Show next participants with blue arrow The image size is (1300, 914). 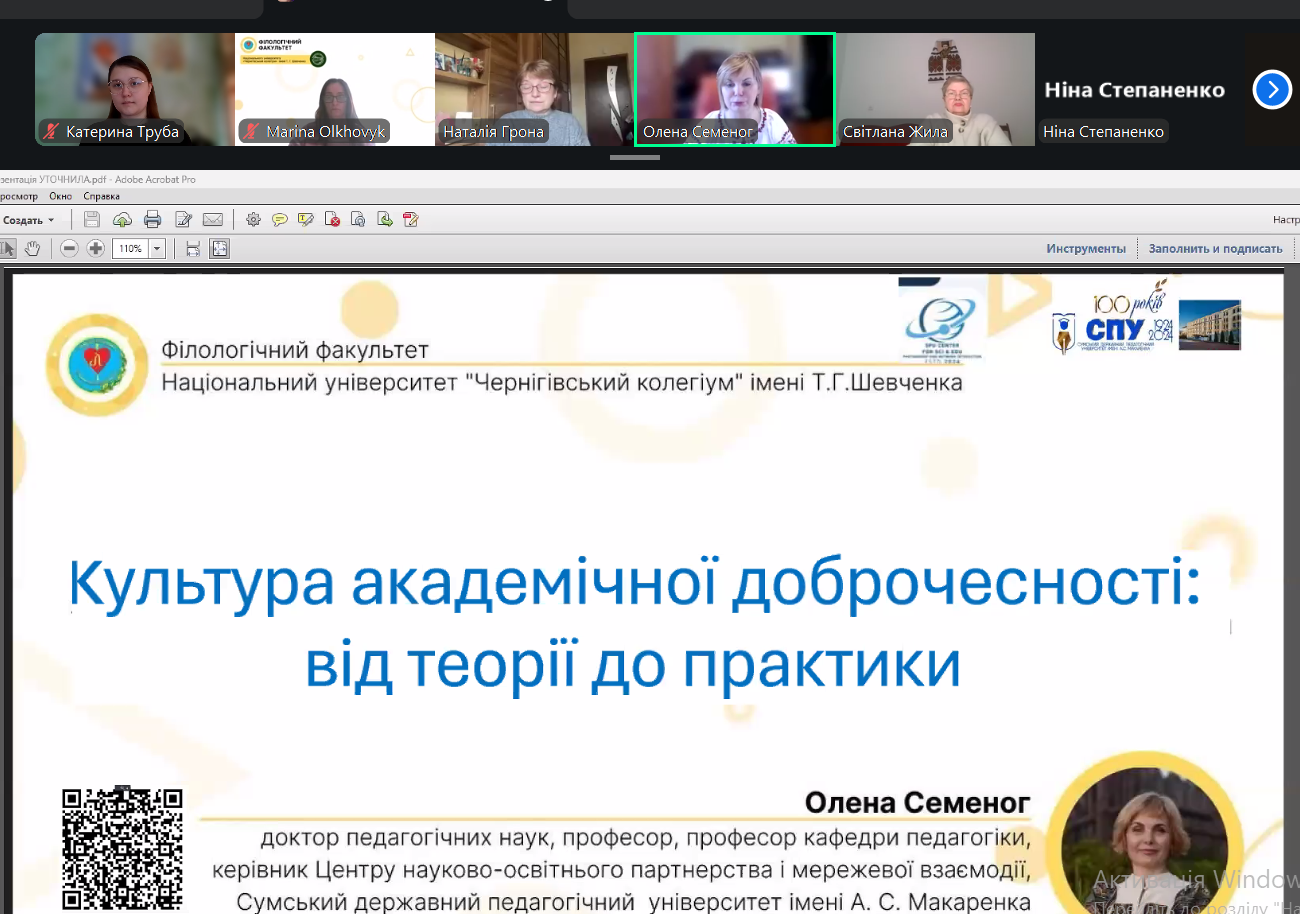[1271, 90]
